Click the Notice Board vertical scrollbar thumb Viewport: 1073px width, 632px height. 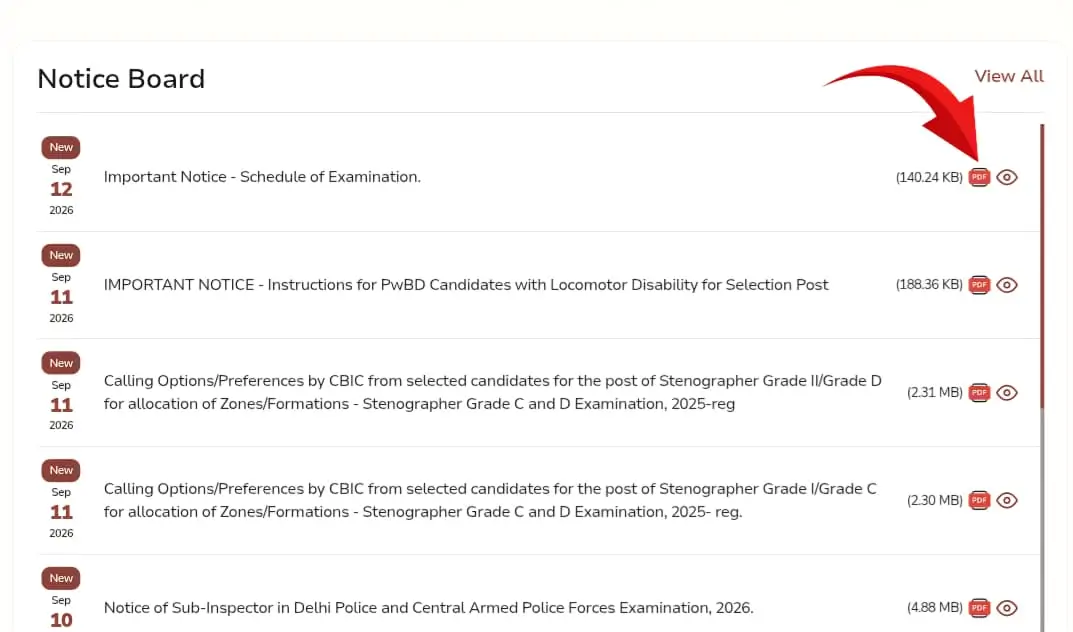[1042, 267]
